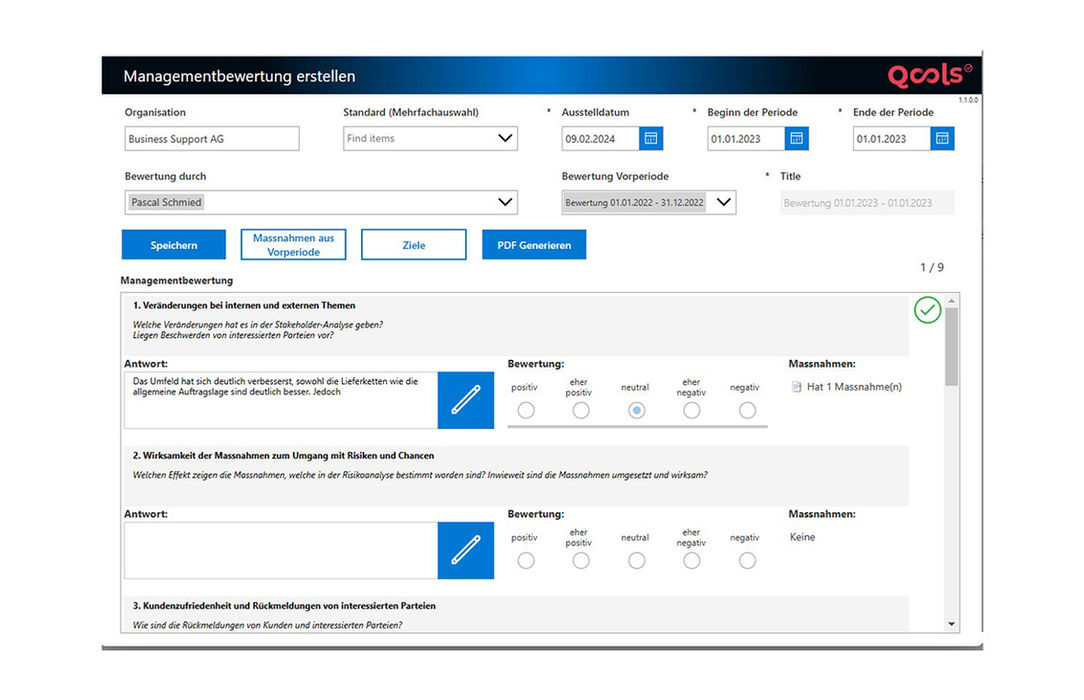Click the Speichern button

(x=174, y=245)
